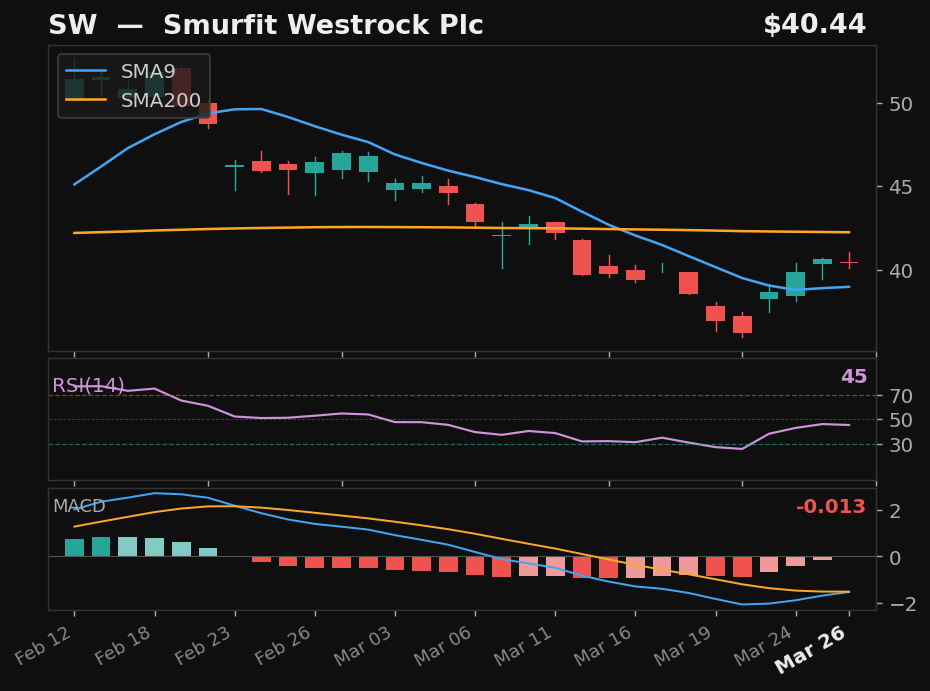Select the blue SMA9 line swatch in legend
Image resolution: width=930 pixels, height=691 pixels.
tap(85, 71)
